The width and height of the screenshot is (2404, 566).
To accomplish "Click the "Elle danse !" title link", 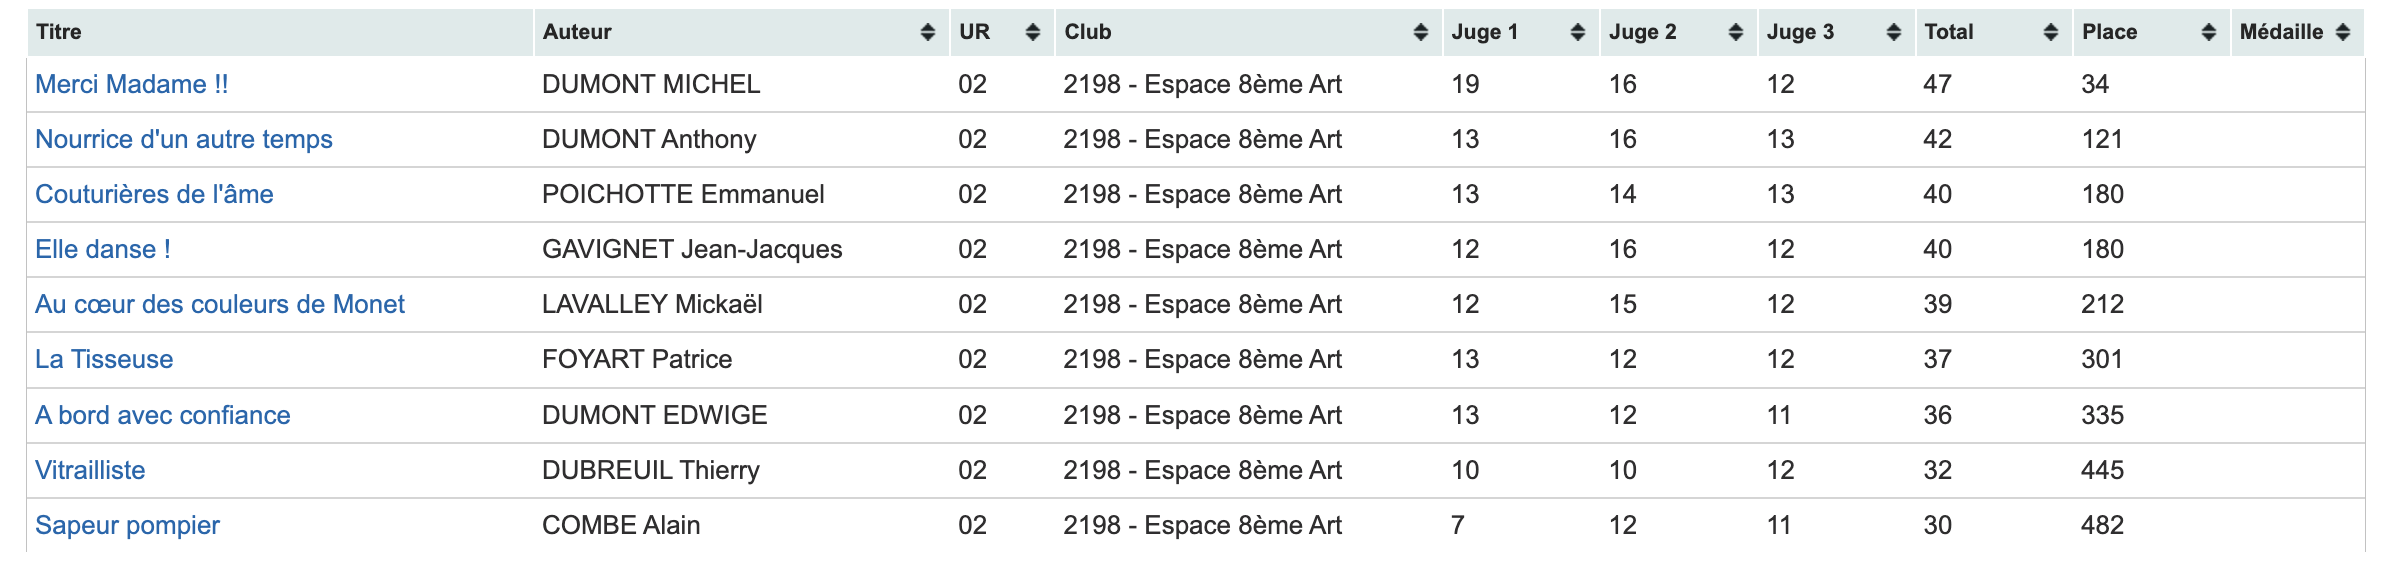I will (103, 250).
